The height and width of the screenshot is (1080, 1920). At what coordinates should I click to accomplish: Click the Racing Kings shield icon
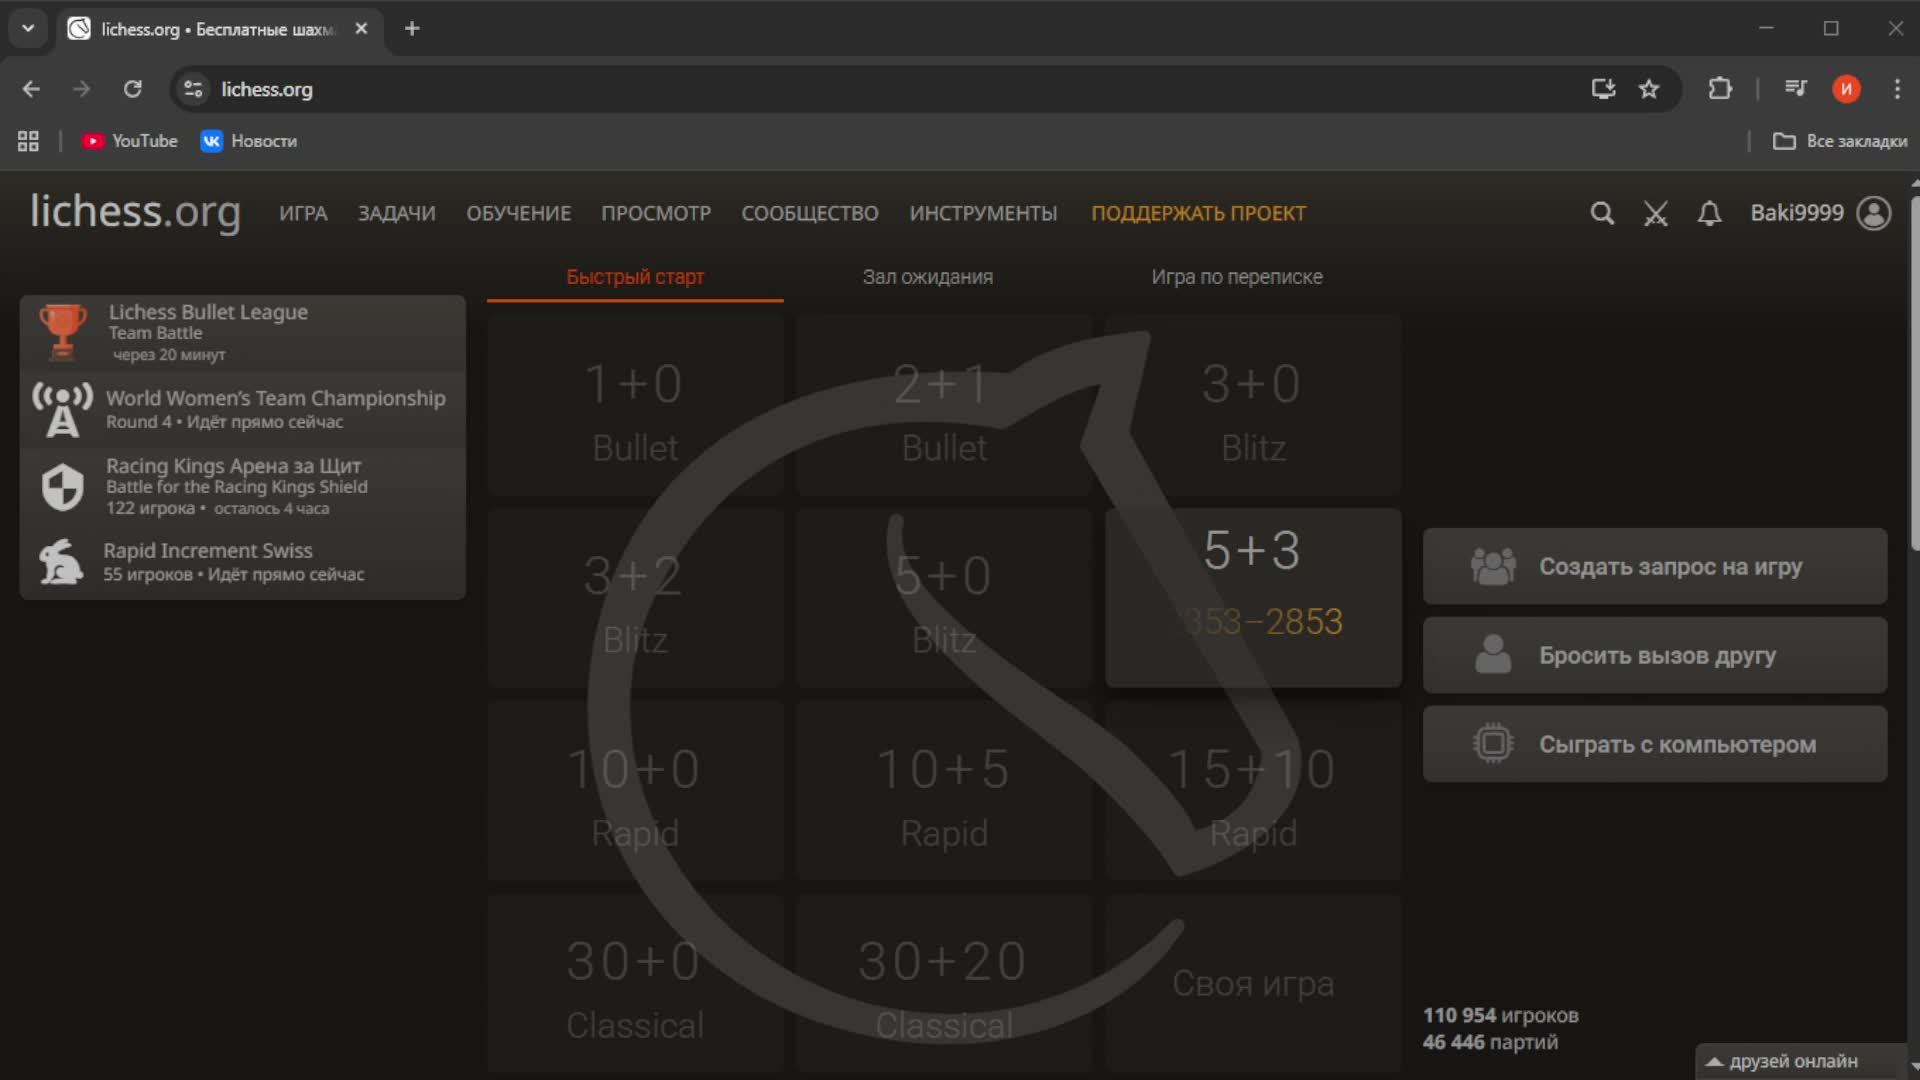(62, 487)
